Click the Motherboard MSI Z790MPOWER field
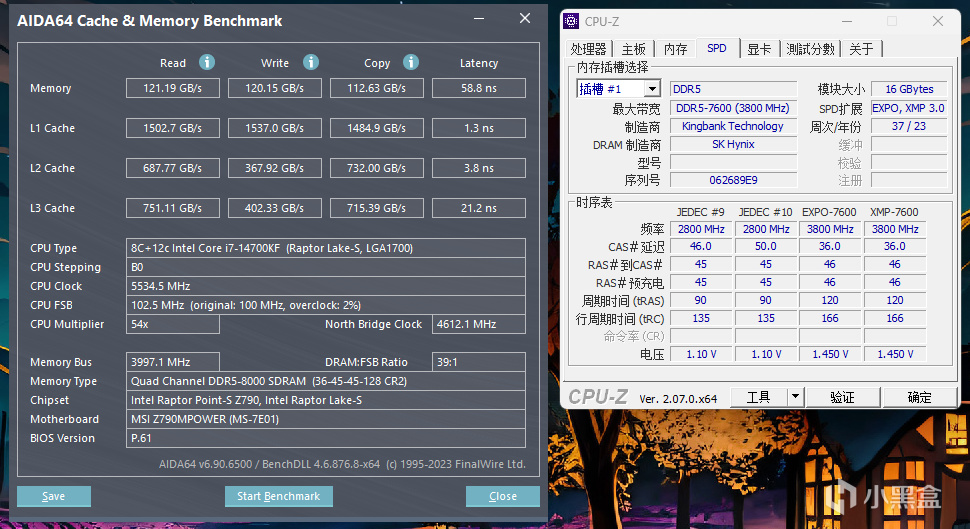 click(326, 419)
